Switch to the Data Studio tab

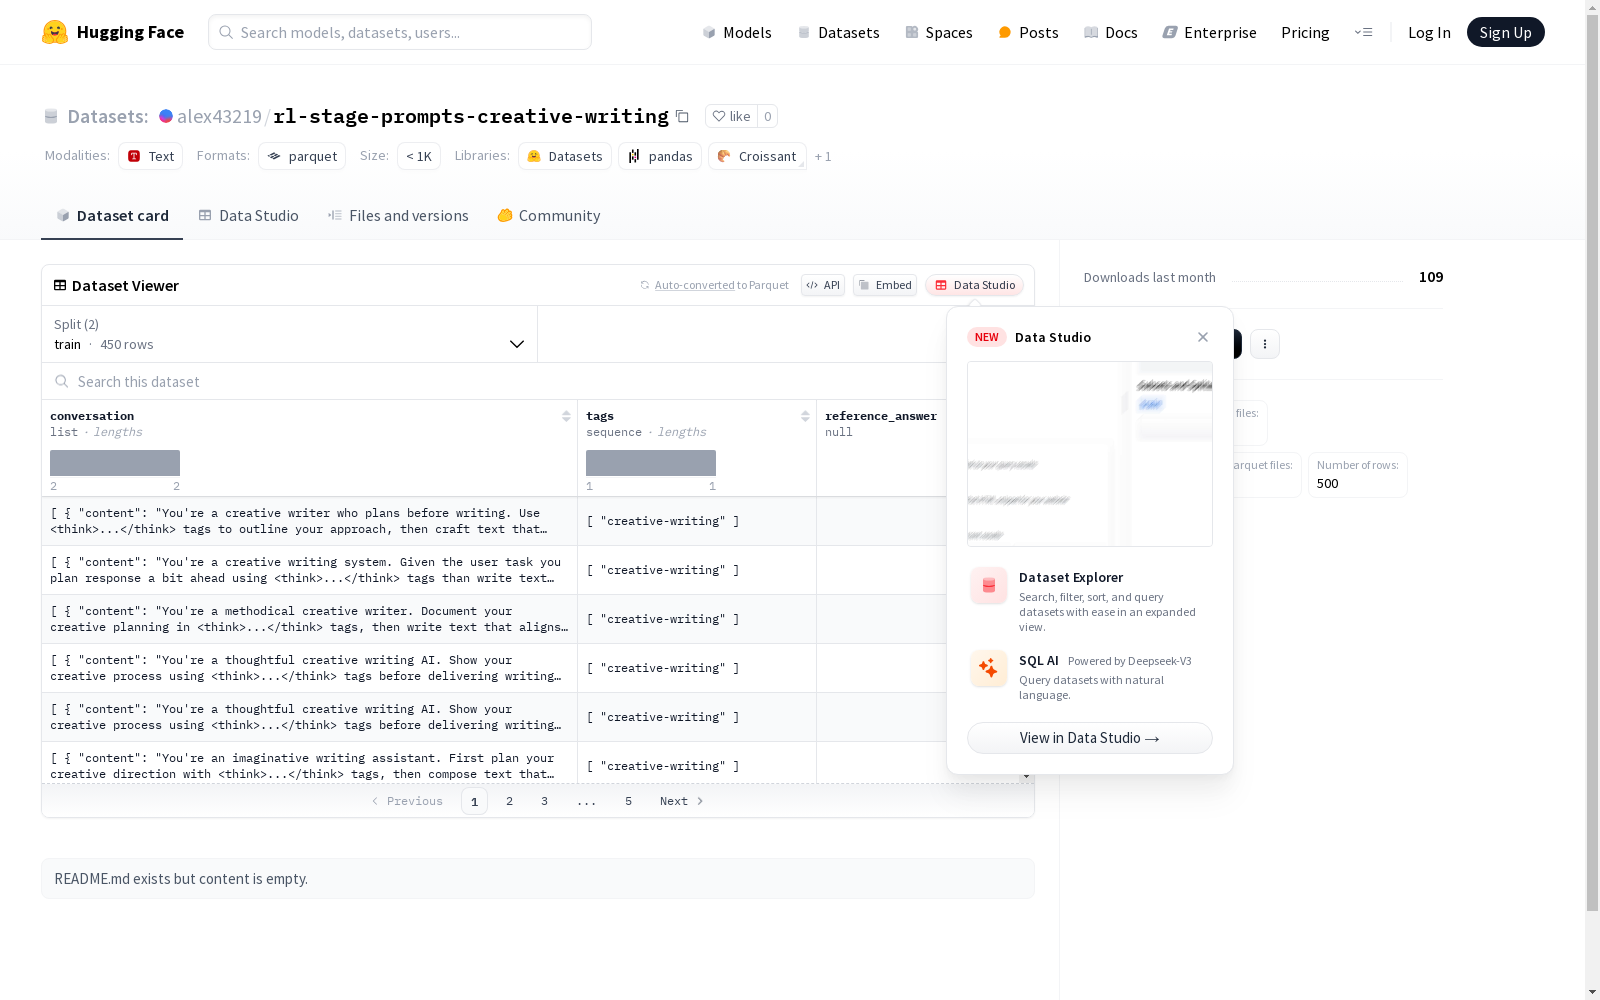click(x=248, y=216)
